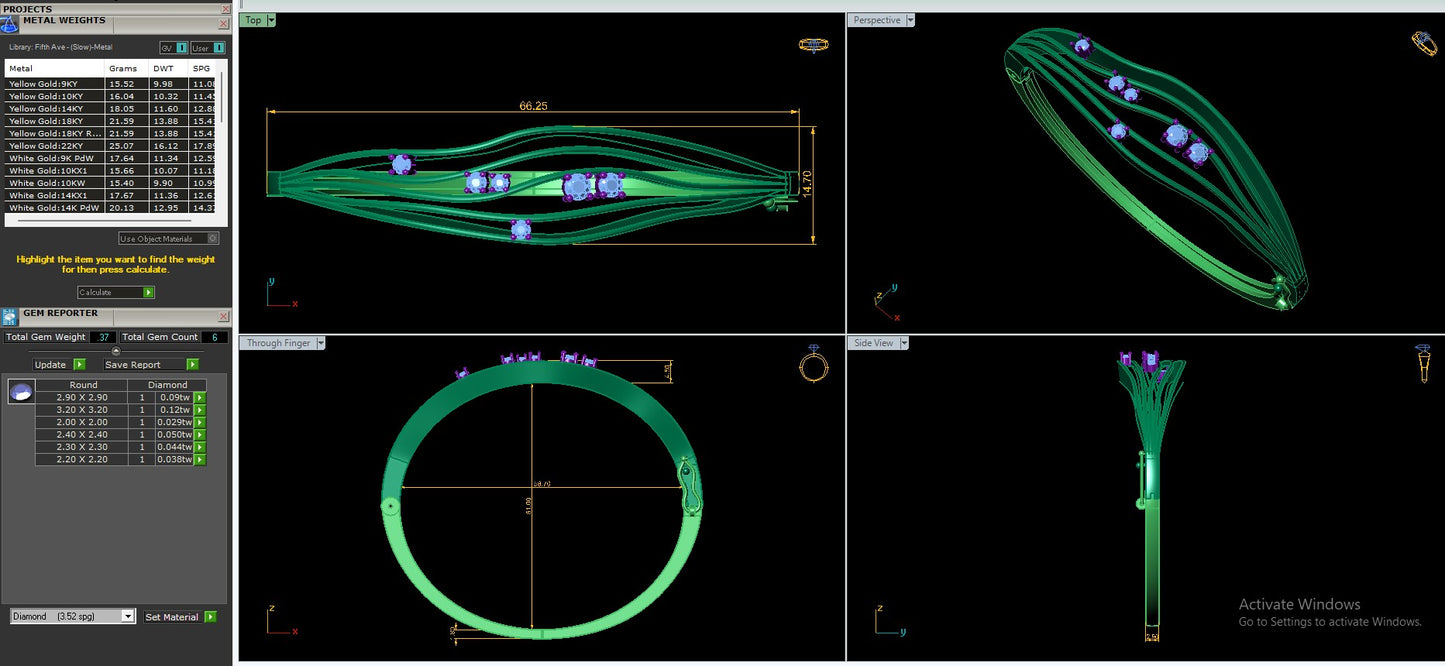Screen dimensions: 1445x666
Task: Open the Side View viewport dropdown arrow
Action: click(x=904, y=343)
